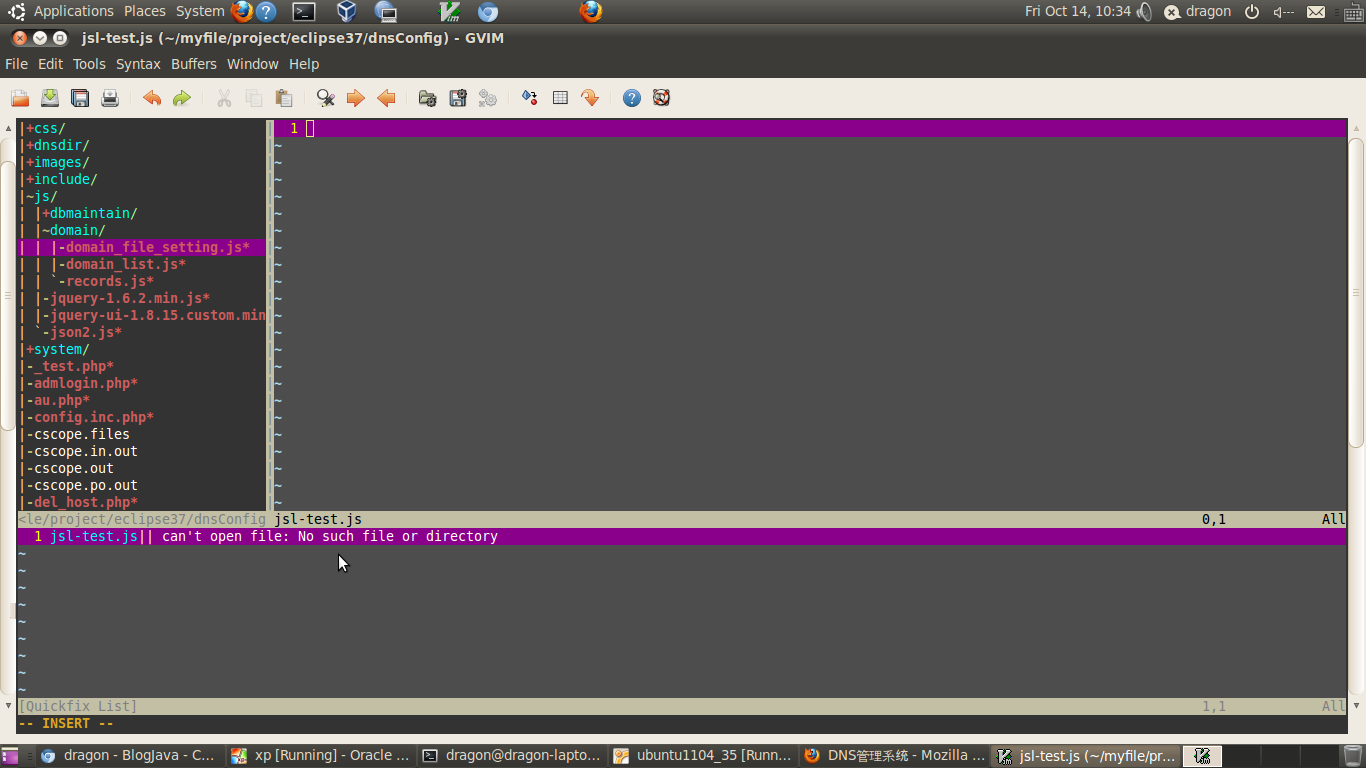The image size is (1366, 768).
Task: Switch to ubuntu1104_35 [Running] taskbar window
Action: 703,756
